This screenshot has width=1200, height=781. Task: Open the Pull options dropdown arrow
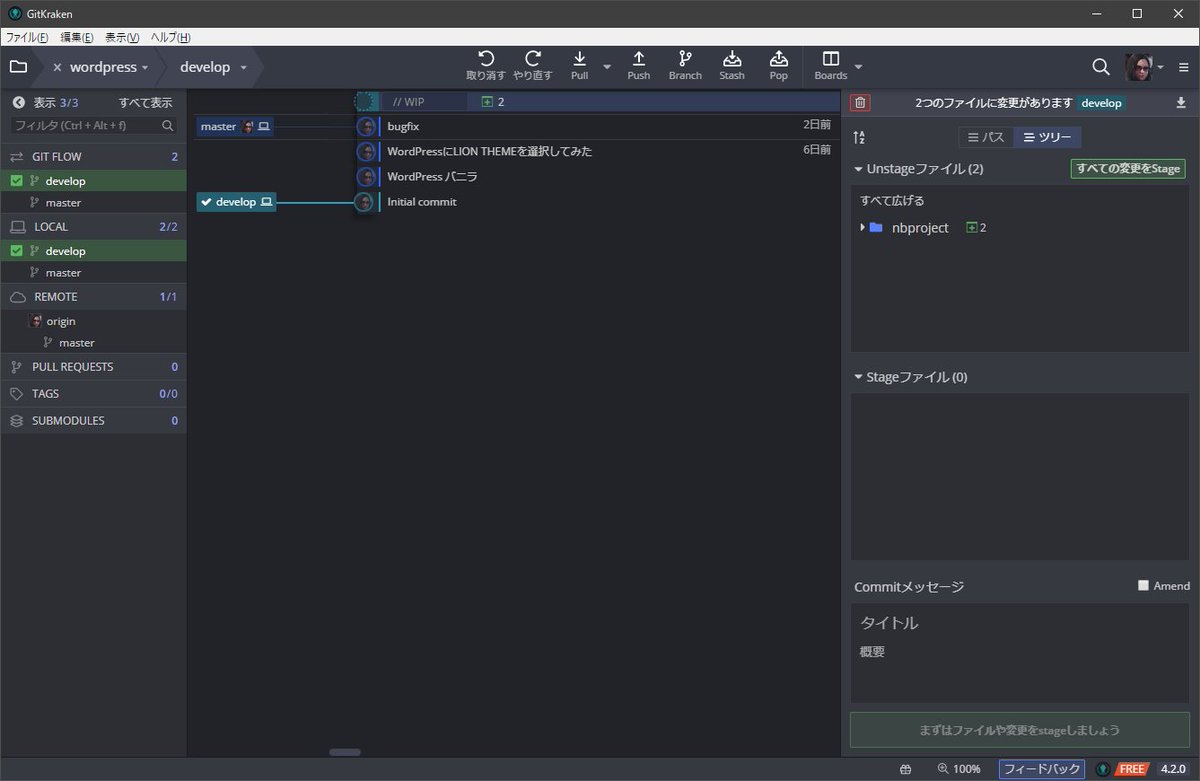click(x=607, y=67)
